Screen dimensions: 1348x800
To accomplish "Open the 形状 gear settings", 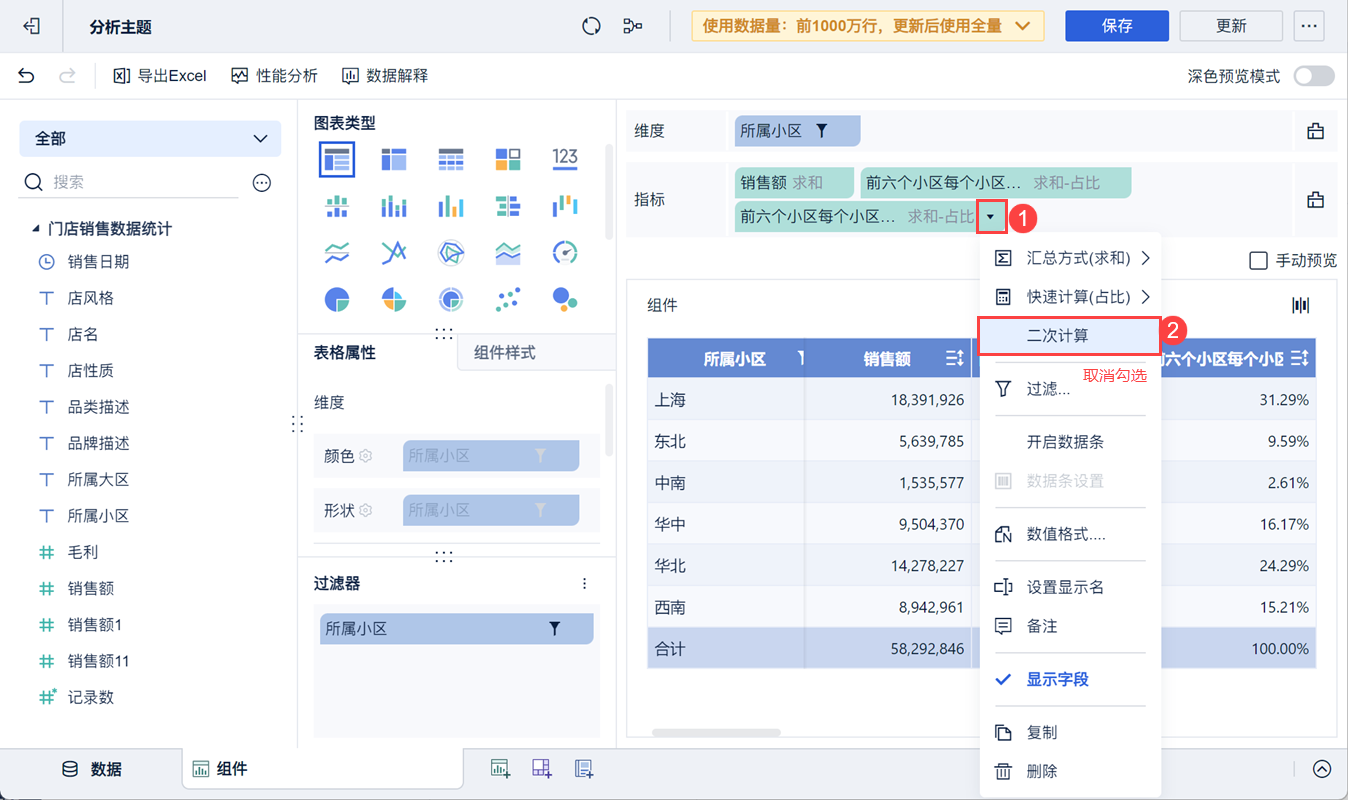I will pos(366,510).
